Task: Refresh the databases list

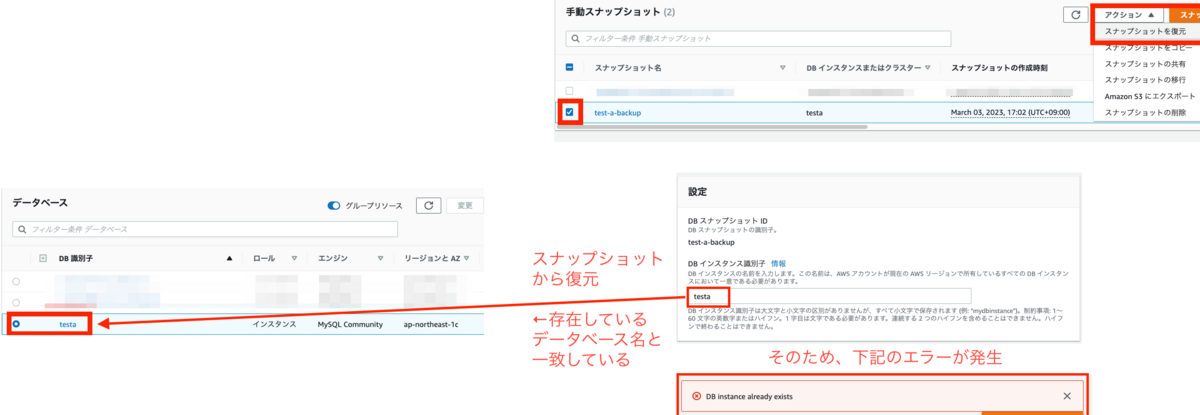Action: pos(428,205)
